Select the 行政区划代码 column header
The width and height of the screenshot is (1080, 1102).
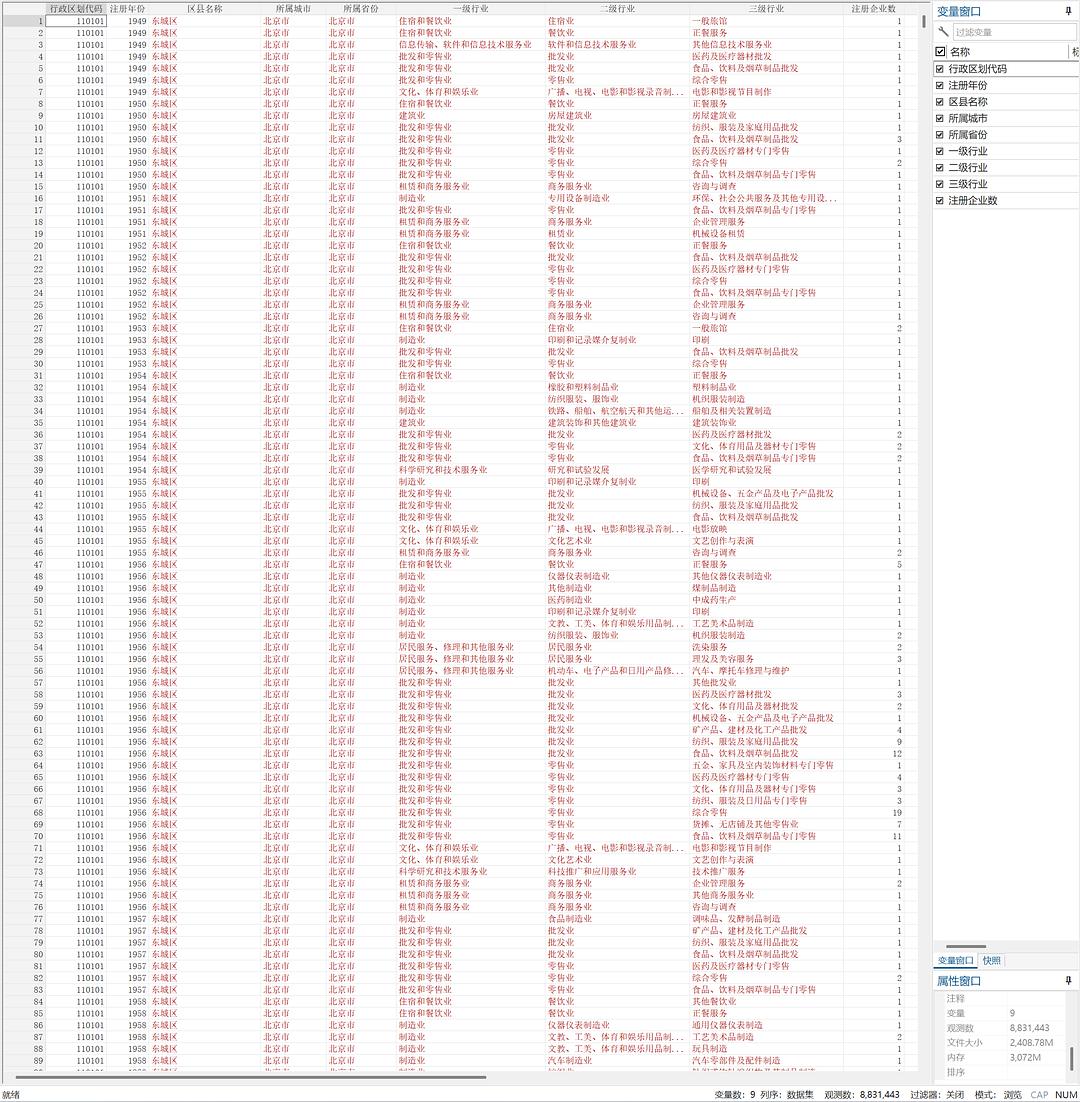[76, 8]
